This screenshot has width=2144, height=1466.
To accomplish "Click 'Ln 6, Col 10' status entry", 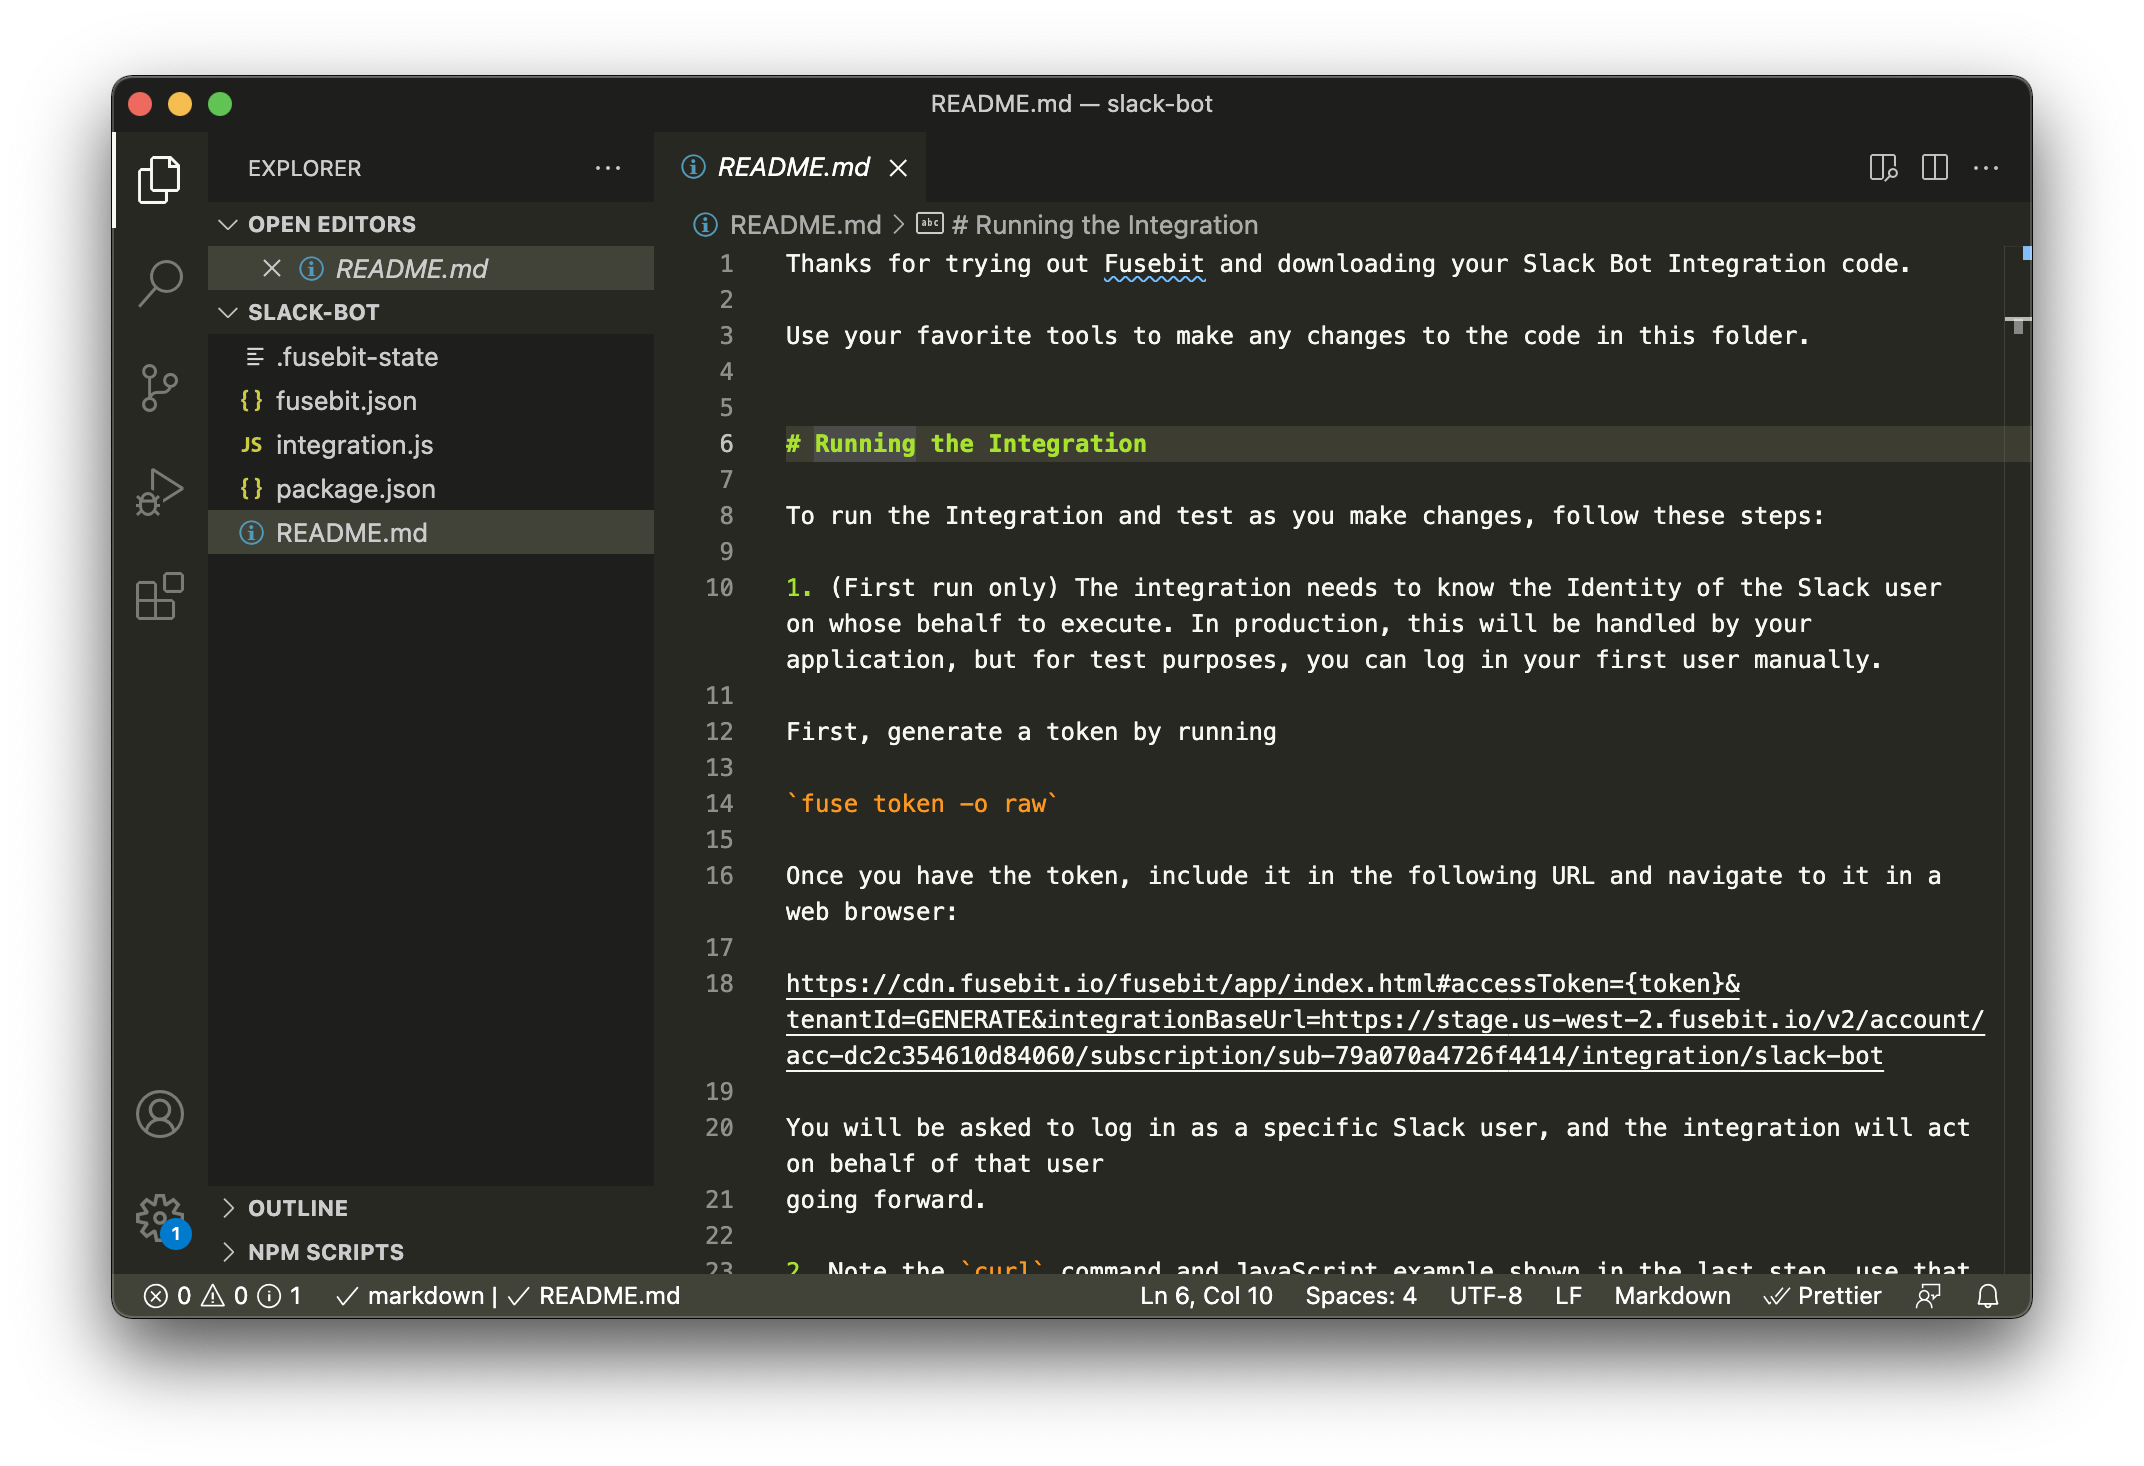I will (1206, 1296).
